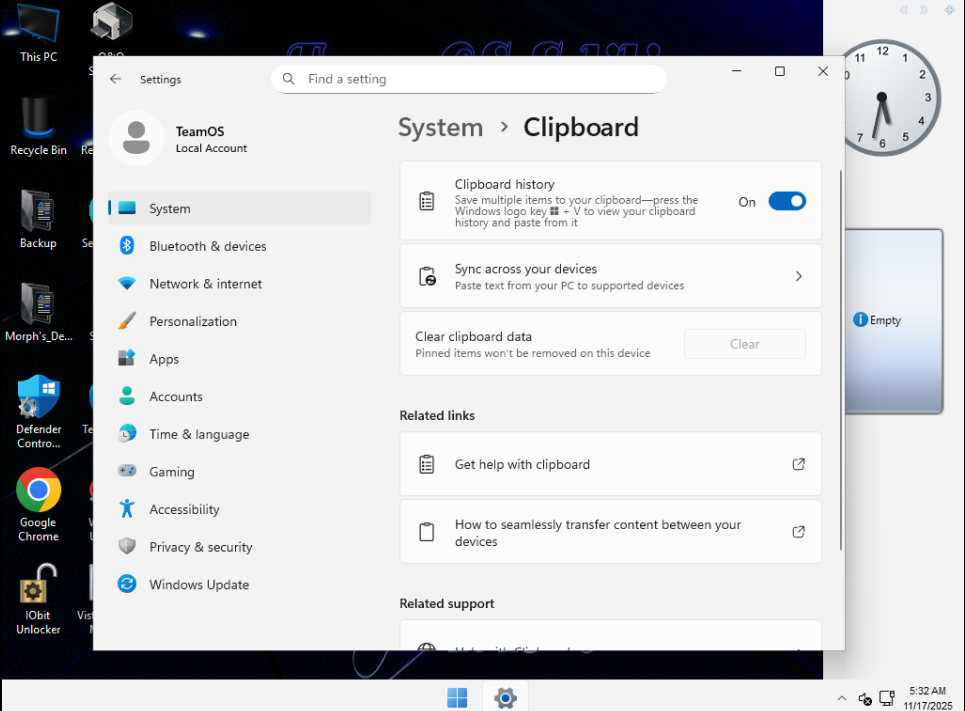Click the back arrow in Settings
Viewport: 965px width, 711px height.
[116, 79]
